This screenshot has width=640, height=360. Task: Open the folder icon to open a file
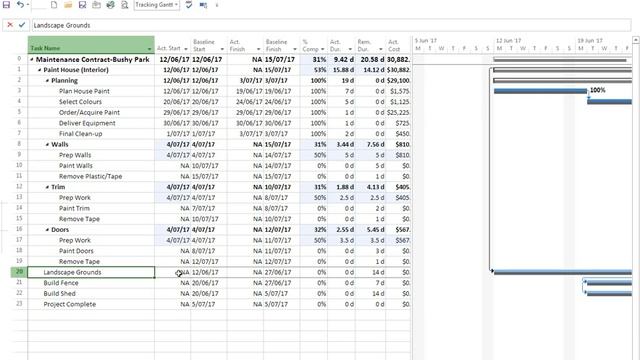click(x=68, y=5)
